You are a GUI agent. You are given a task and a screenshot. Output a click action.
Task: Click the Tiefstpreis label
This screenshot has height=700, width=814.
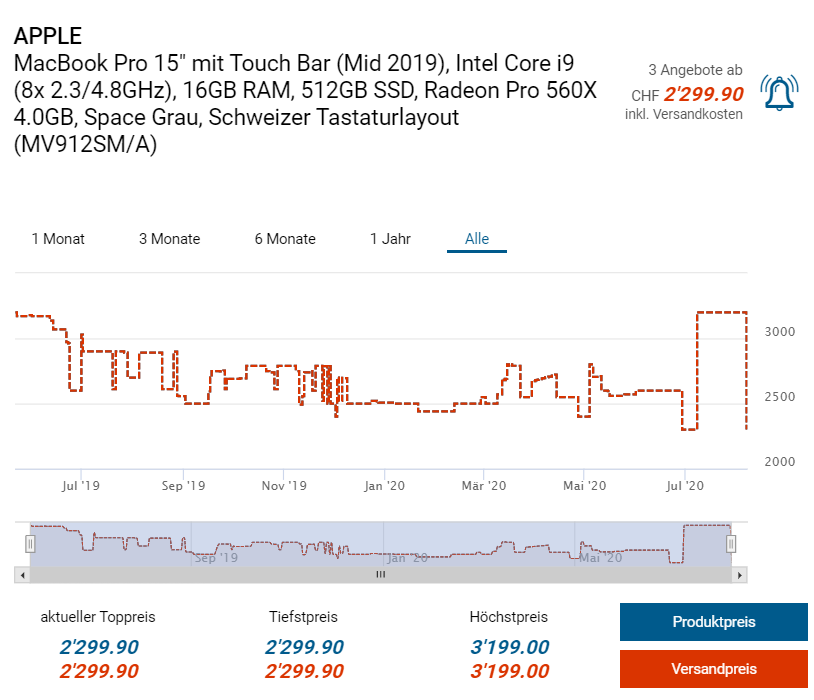[303, 617]
